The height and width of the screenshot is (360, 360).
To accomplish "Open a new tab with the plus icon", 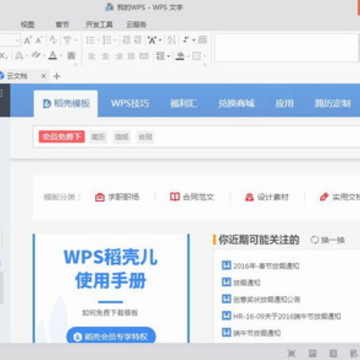I will tap(57, 76).
